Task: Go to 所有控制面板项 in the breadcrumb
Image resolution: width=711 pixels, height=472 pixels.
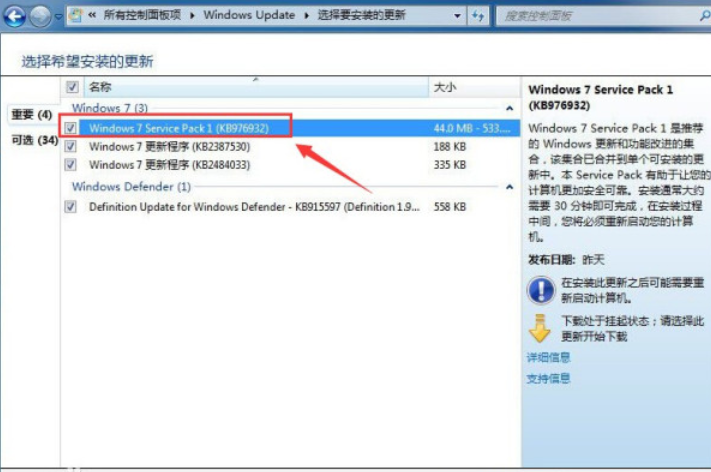Action: point(142,15)
